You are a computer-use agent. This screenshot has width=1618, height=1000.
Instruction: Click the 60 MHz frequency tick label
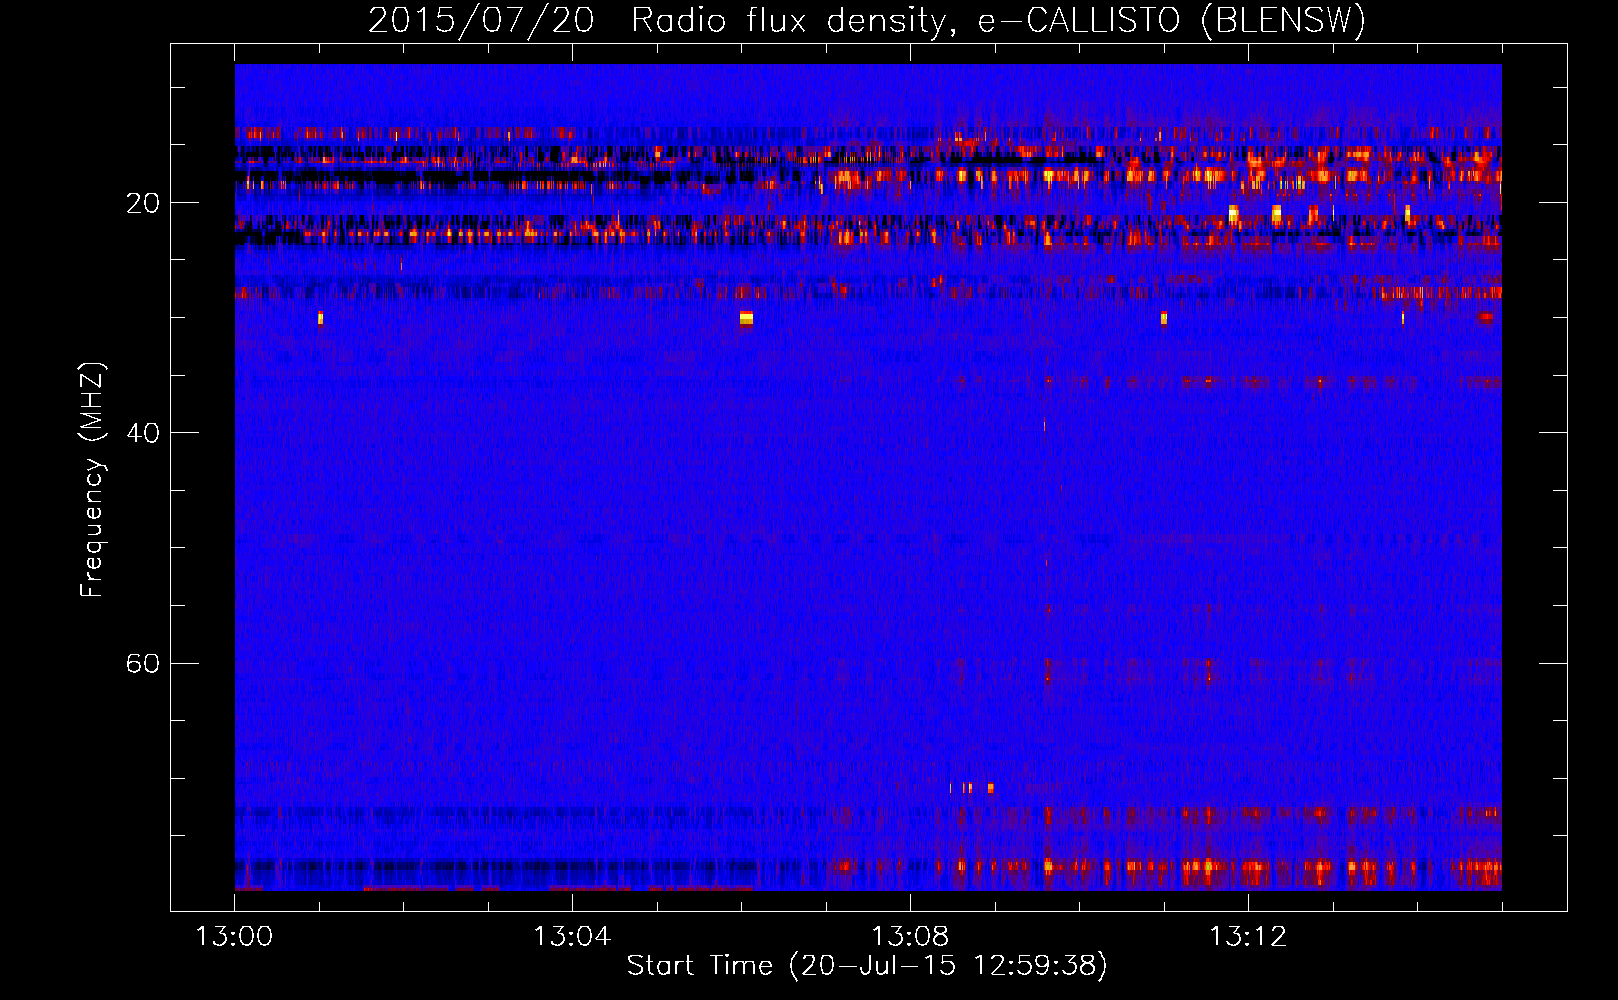143,663
